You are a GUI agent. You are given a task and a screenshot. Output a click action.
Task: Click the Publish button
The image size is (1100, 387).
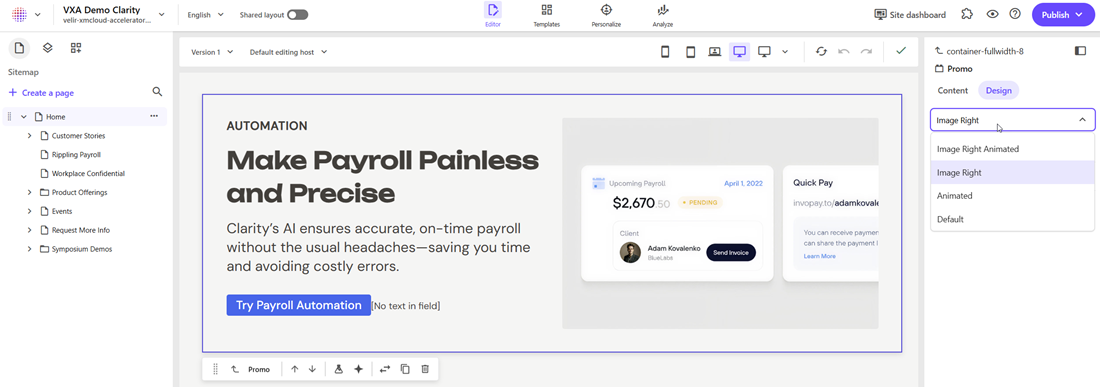pyautogui.click(x=1063, y=15)
